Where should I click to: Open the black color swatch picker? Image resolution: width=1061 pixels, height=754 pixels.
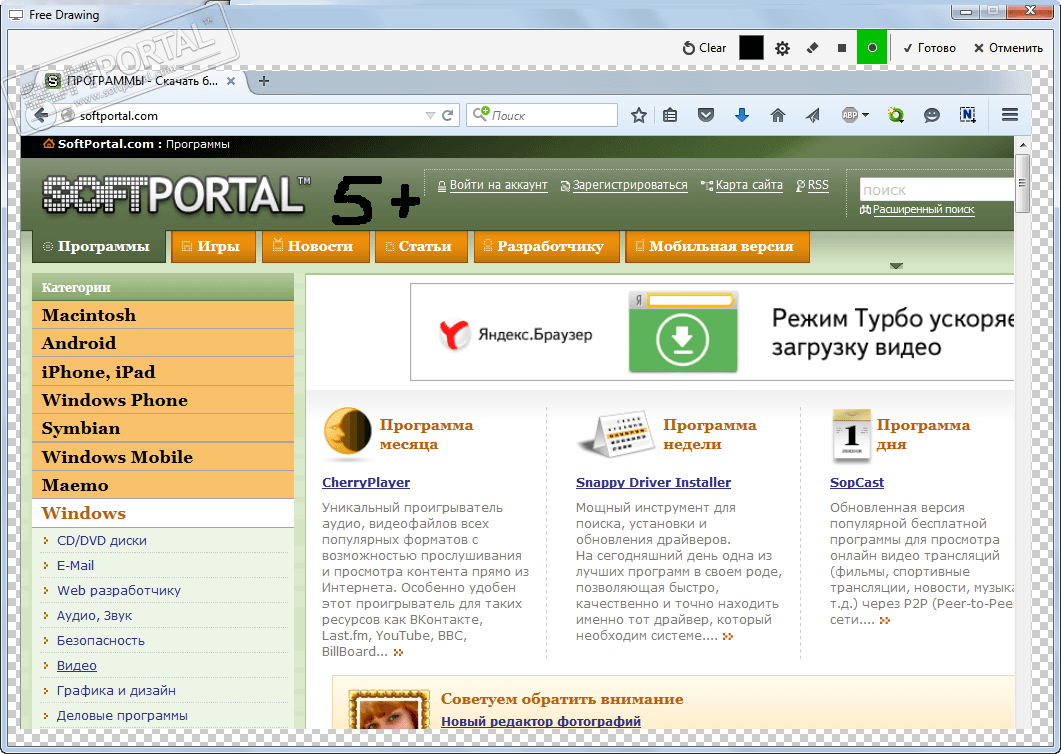pos(751,48)
